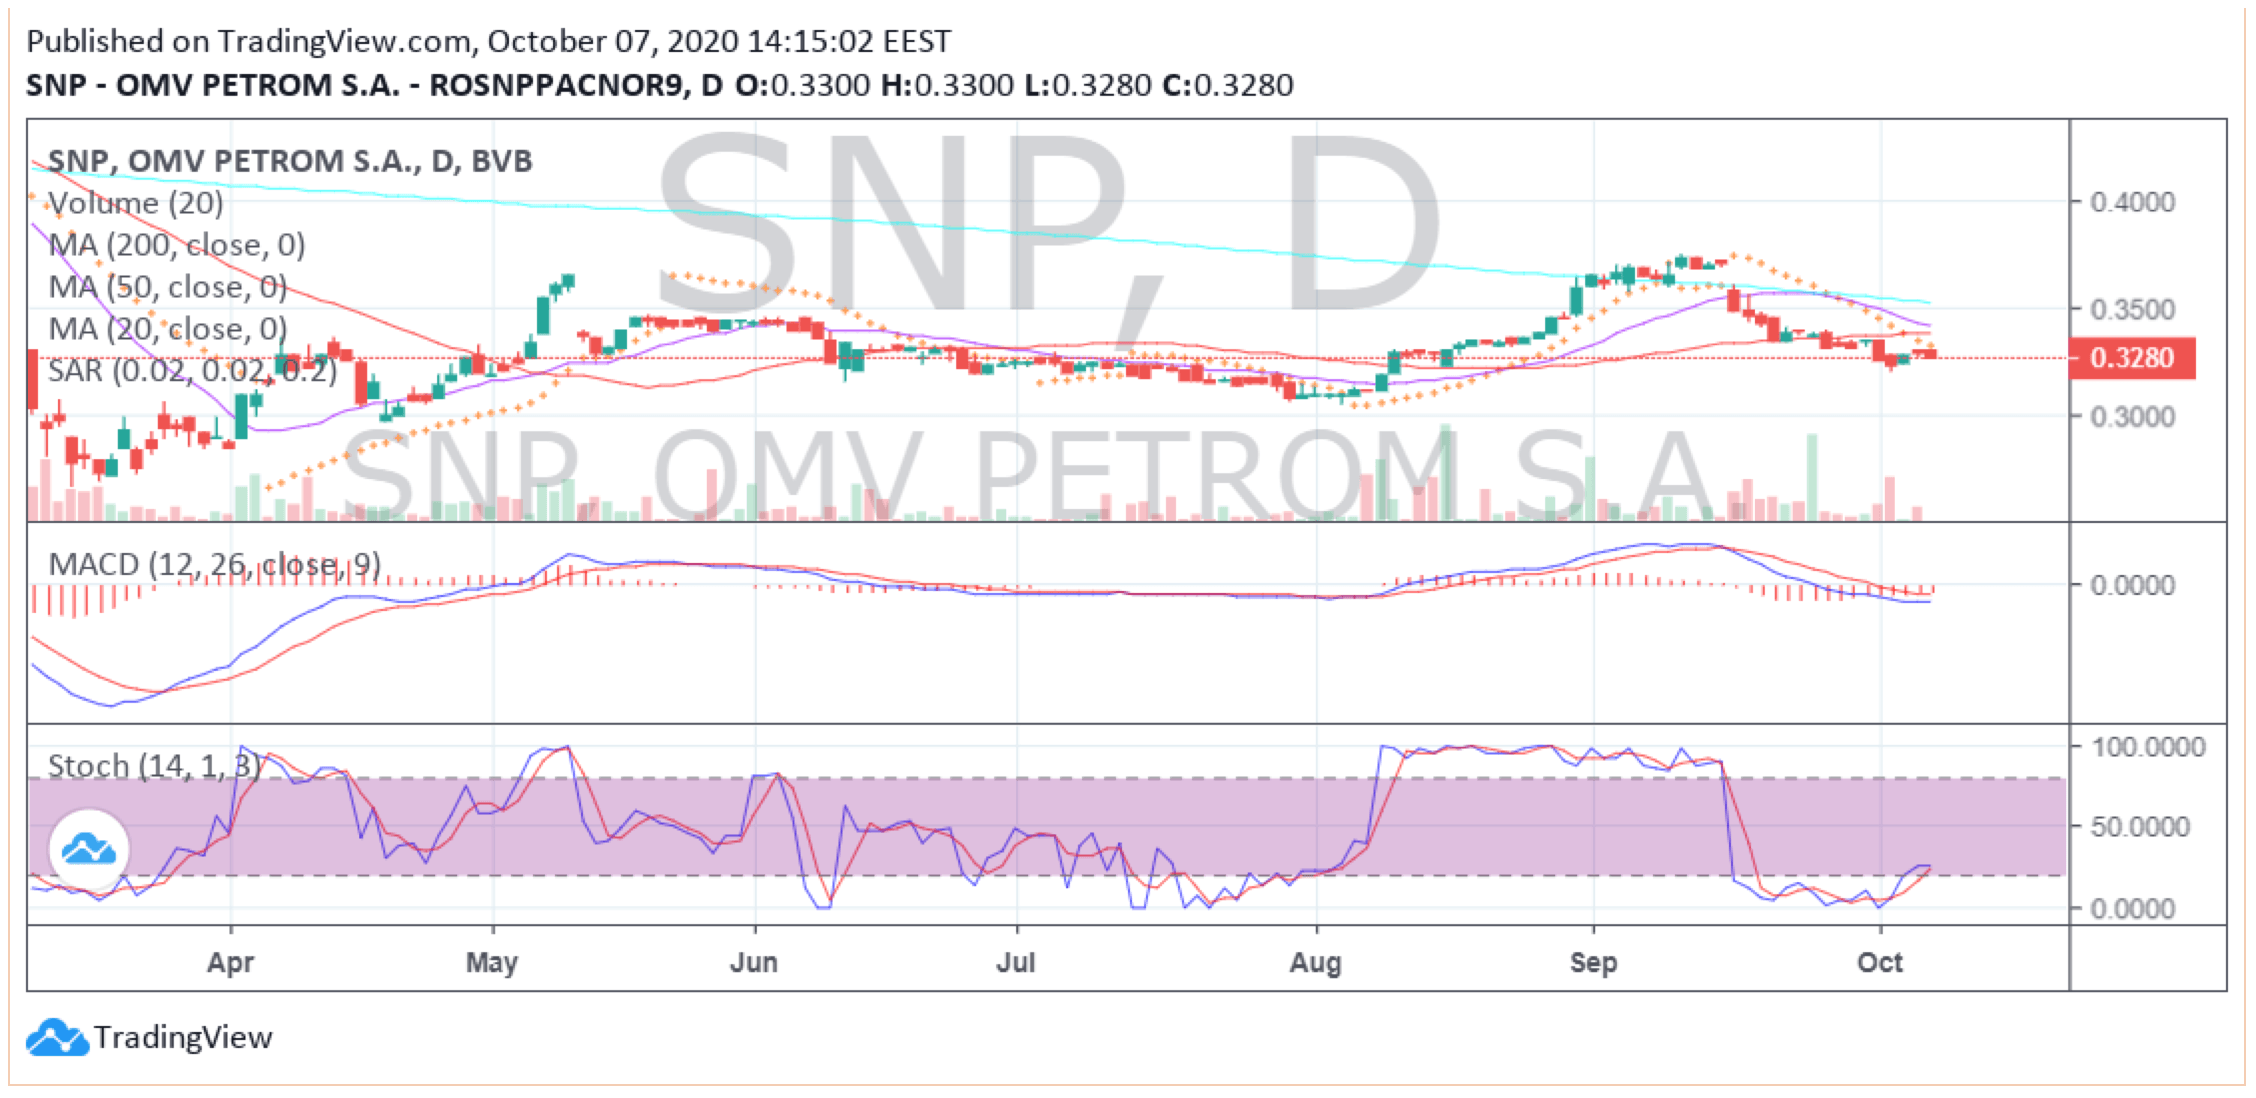Click the TradingView logo in the footer
Screen dimensions: 2256x1098
coord(57,1038)
